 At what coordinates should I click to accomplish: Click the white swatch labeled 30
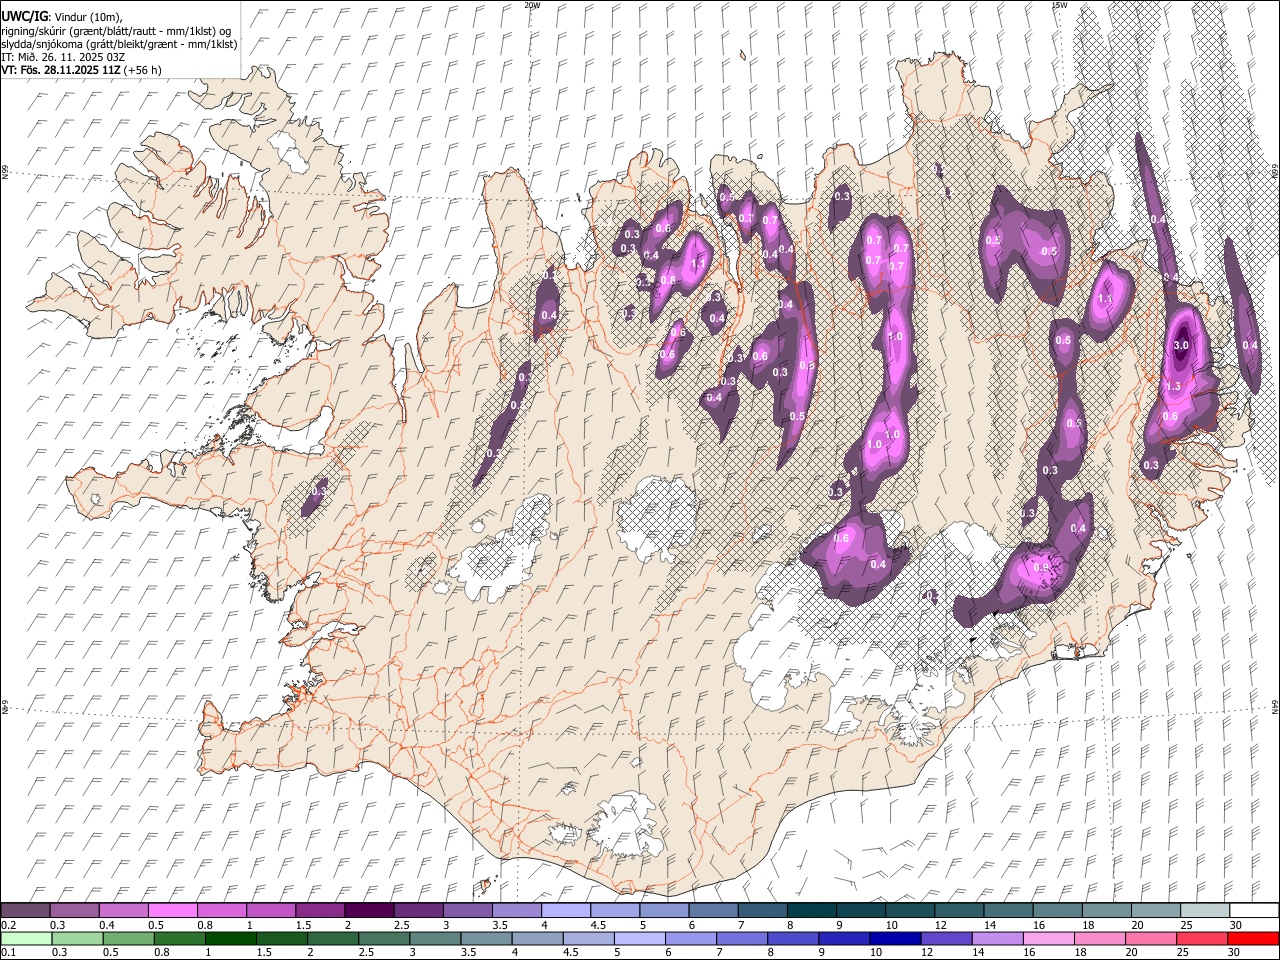tap(1254, 910)
